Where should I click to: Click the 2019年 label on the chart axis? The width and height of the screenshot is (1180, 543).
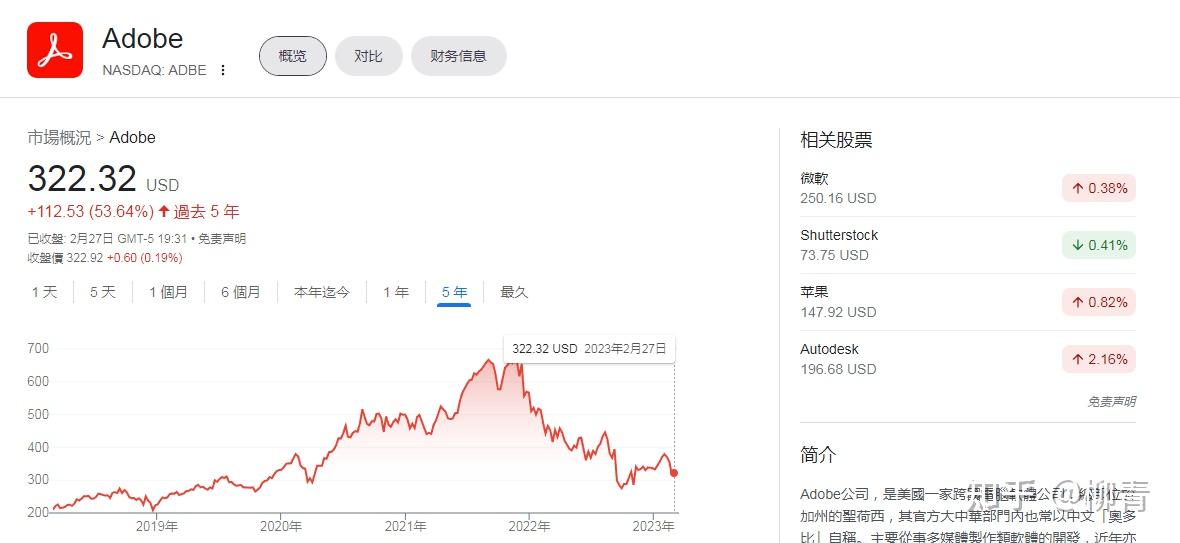pyautogui.click(x=157, y=526)
